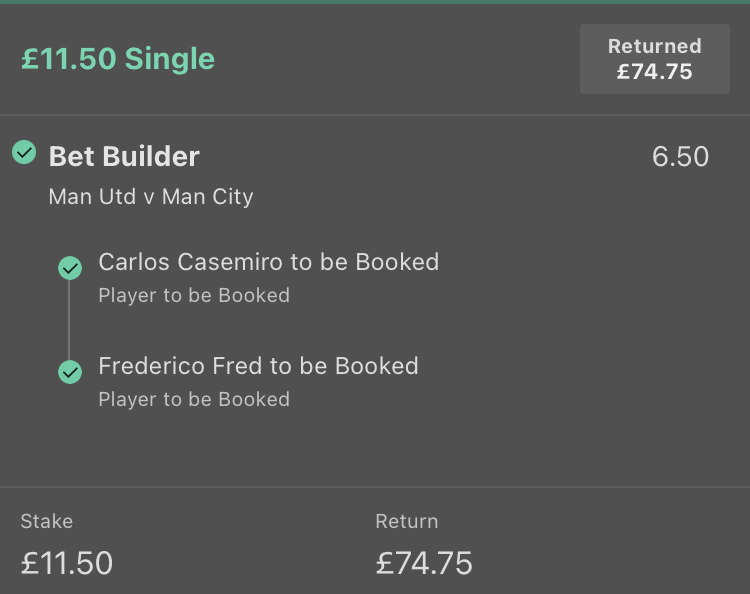Click the divider below the bet header
Image resolution: width=750 pixels, height=594 pixels.
(x=375, y=115)
